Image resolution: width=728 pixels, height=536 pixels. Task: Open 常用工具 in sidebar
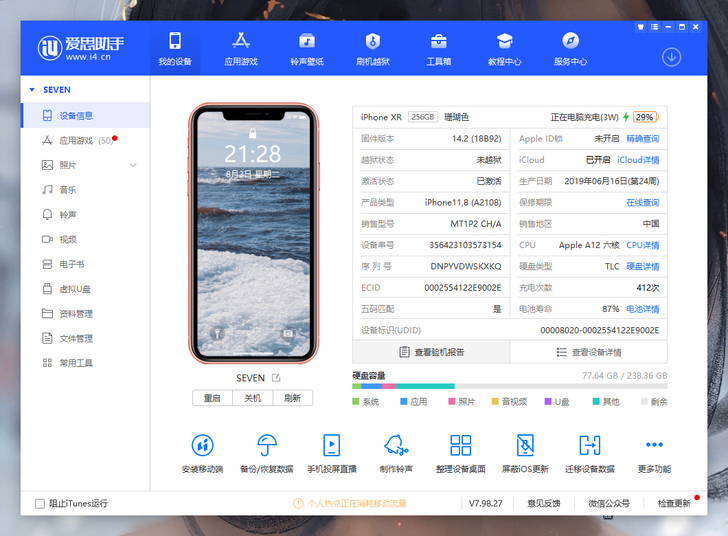tap(86, 363)
